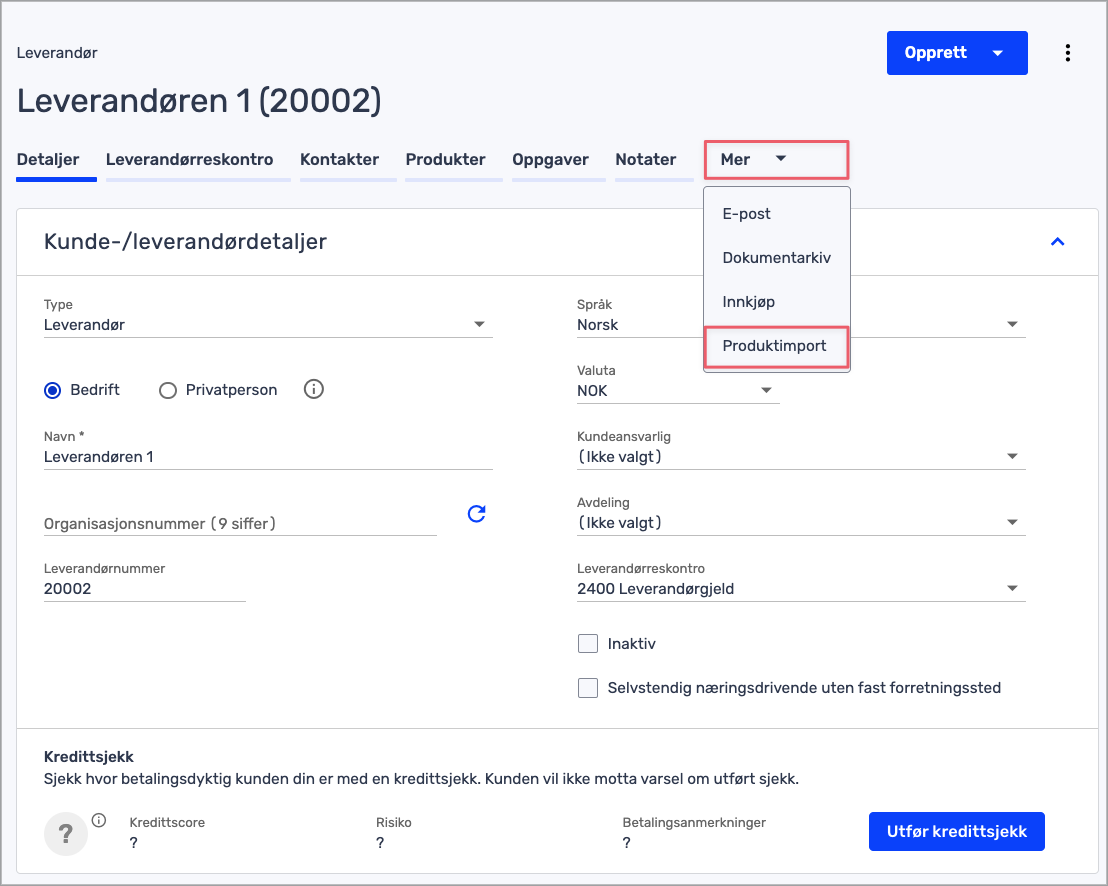Click the info icon beside credit question mark
The width and height of the screenshot is (1108, 886).
pos(99,821)
